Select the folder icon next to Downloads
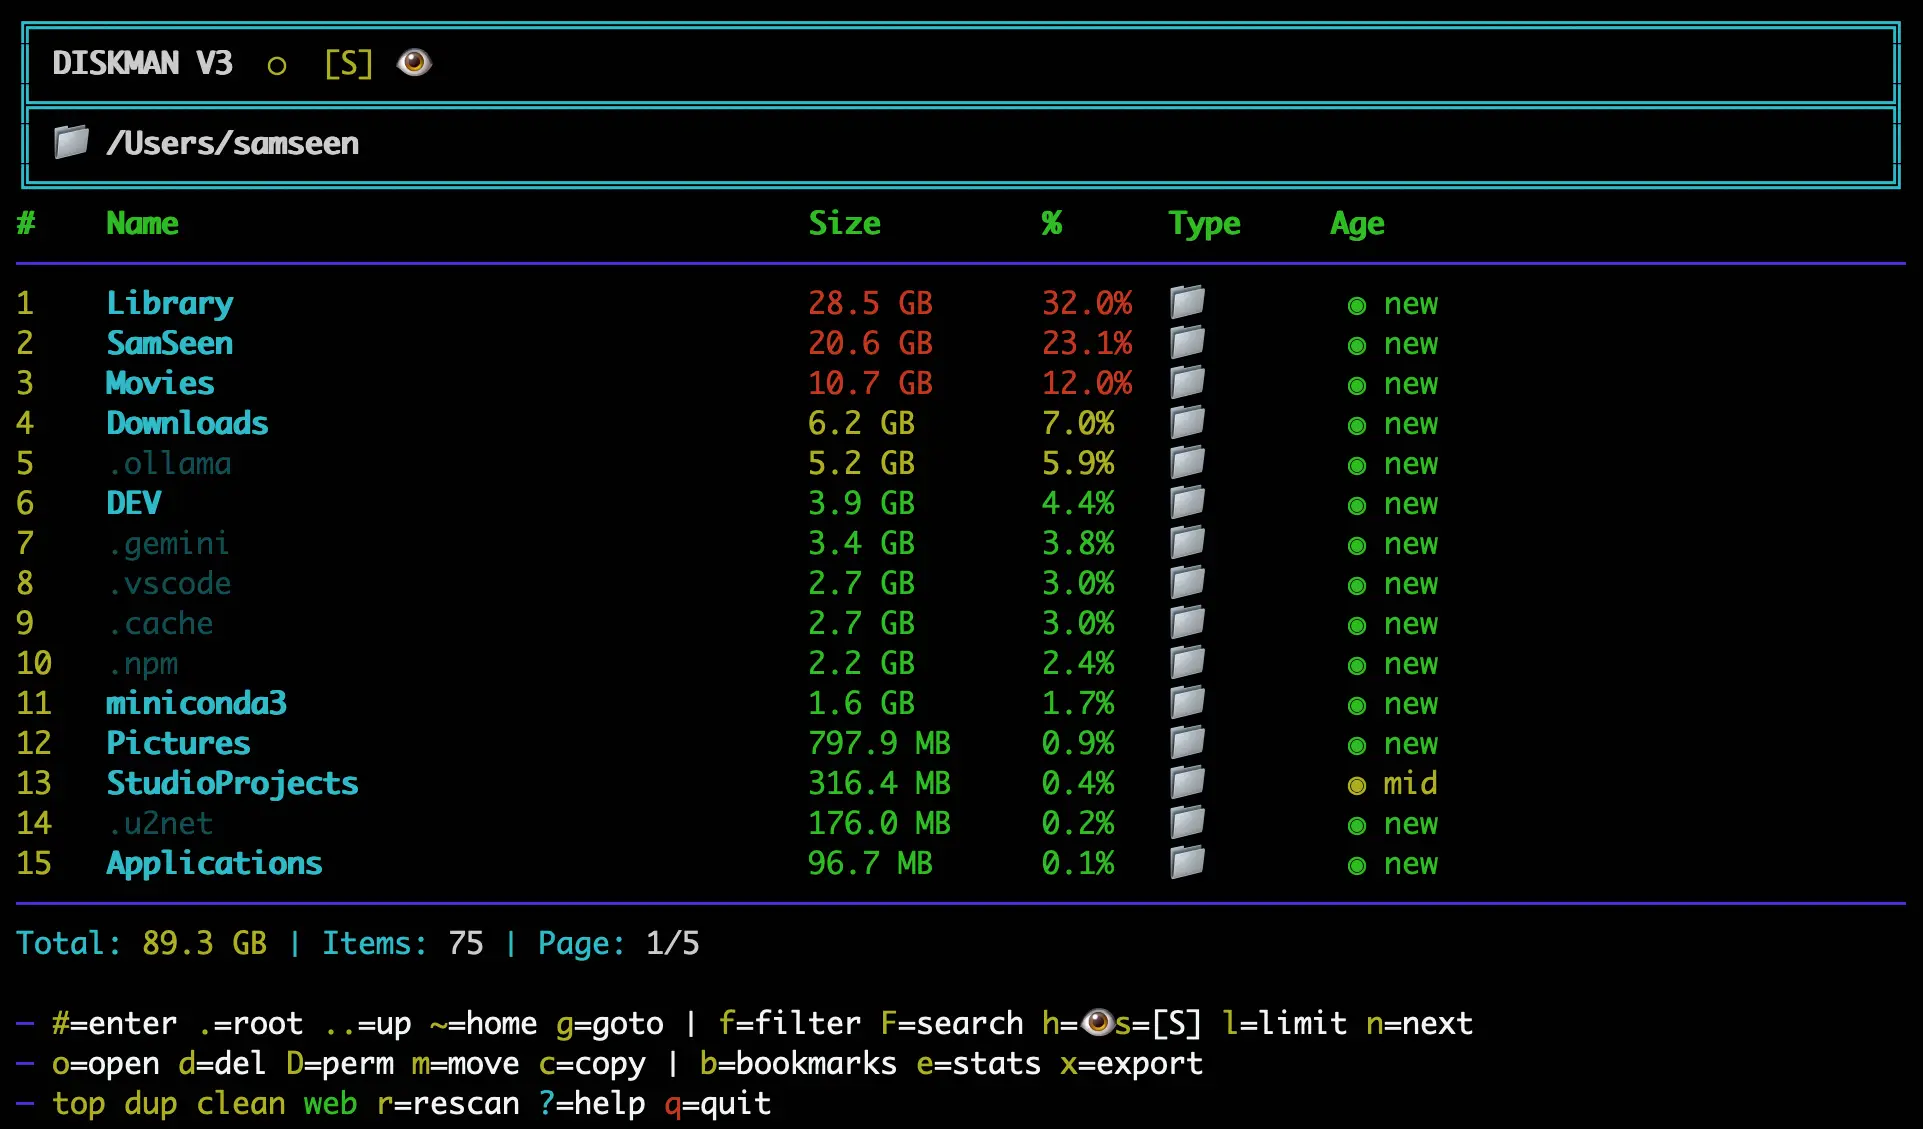Viewport: 1923px width, 1129px height. click(x=1186, y=421)
